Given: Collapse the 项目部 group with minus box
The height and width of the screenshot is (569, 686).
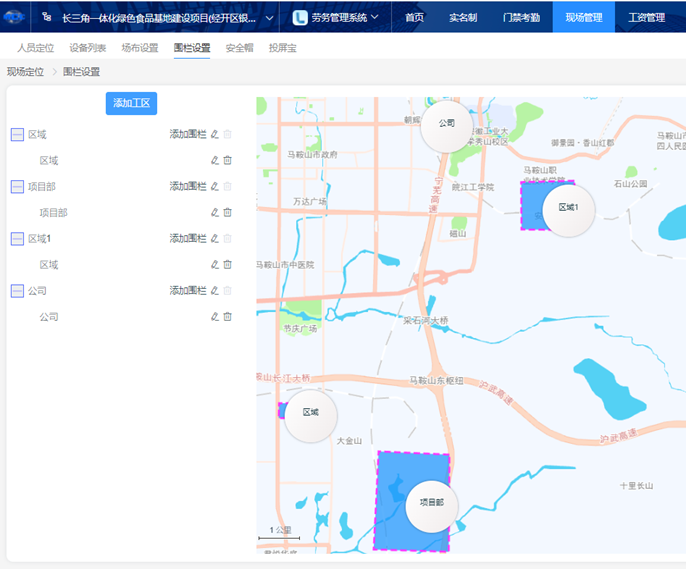Looking at the screenshot, I should [17, 186].
